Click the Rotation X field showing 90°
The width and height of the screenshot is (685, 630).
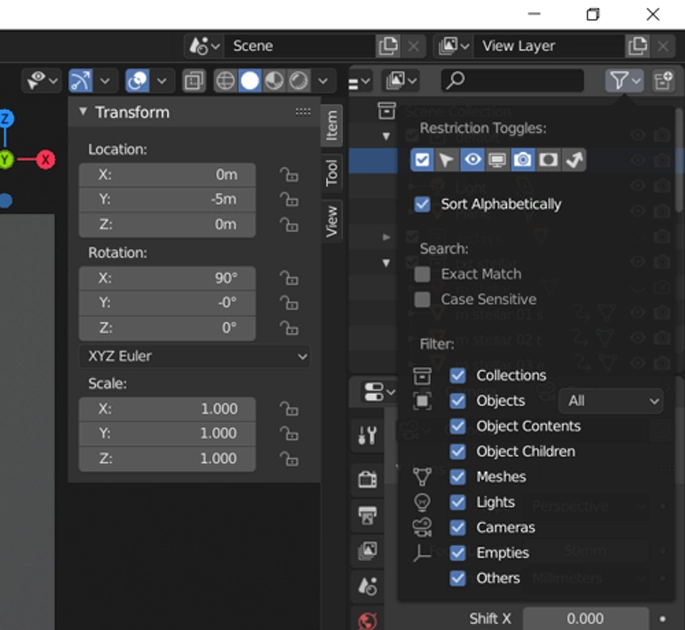click(x=167, y=278)
